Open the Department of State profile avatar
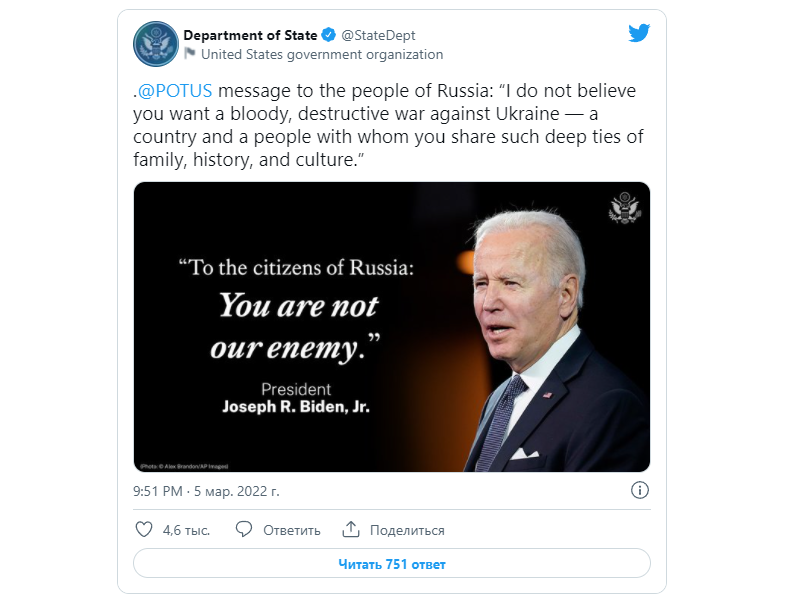Viewport: 807px width, 602px height. point(156,44)
